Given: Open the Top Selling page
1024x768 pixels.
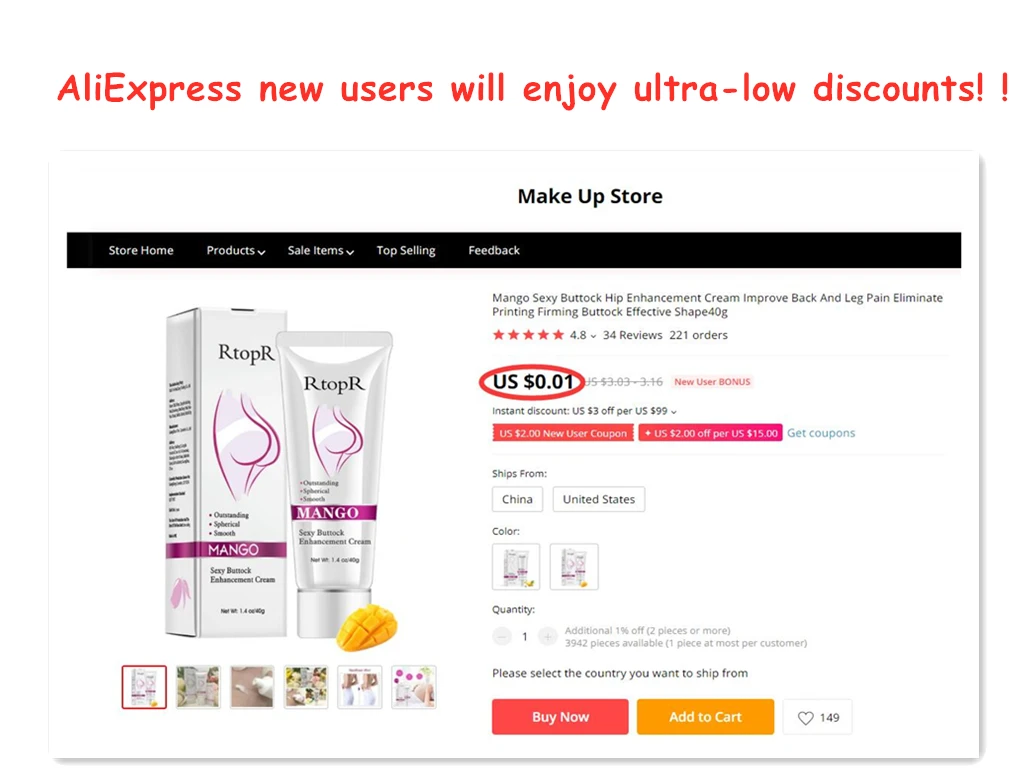Looking at the screenshot, I should (x=406, y=251).
